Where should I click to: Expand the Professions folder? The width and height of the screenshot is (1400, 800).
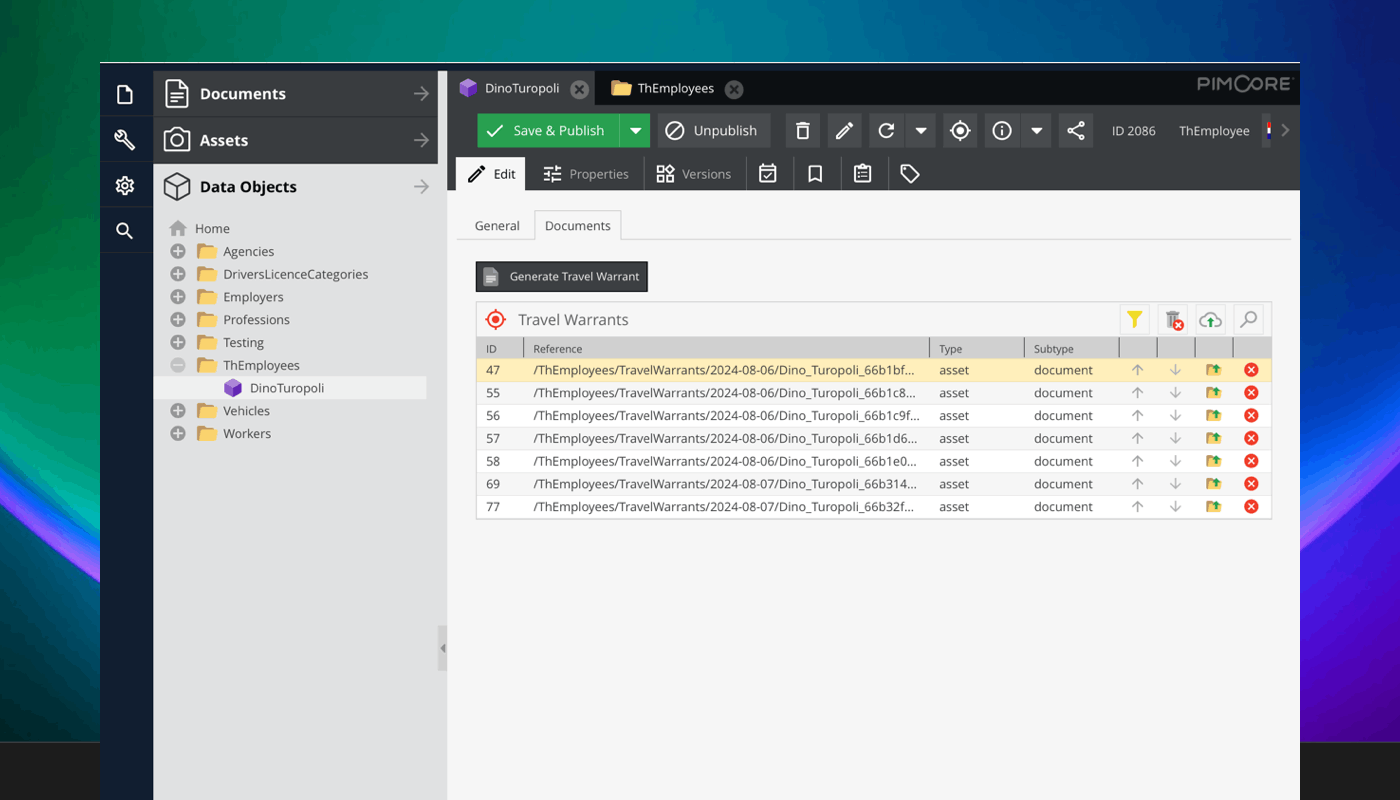click(178, 320)
